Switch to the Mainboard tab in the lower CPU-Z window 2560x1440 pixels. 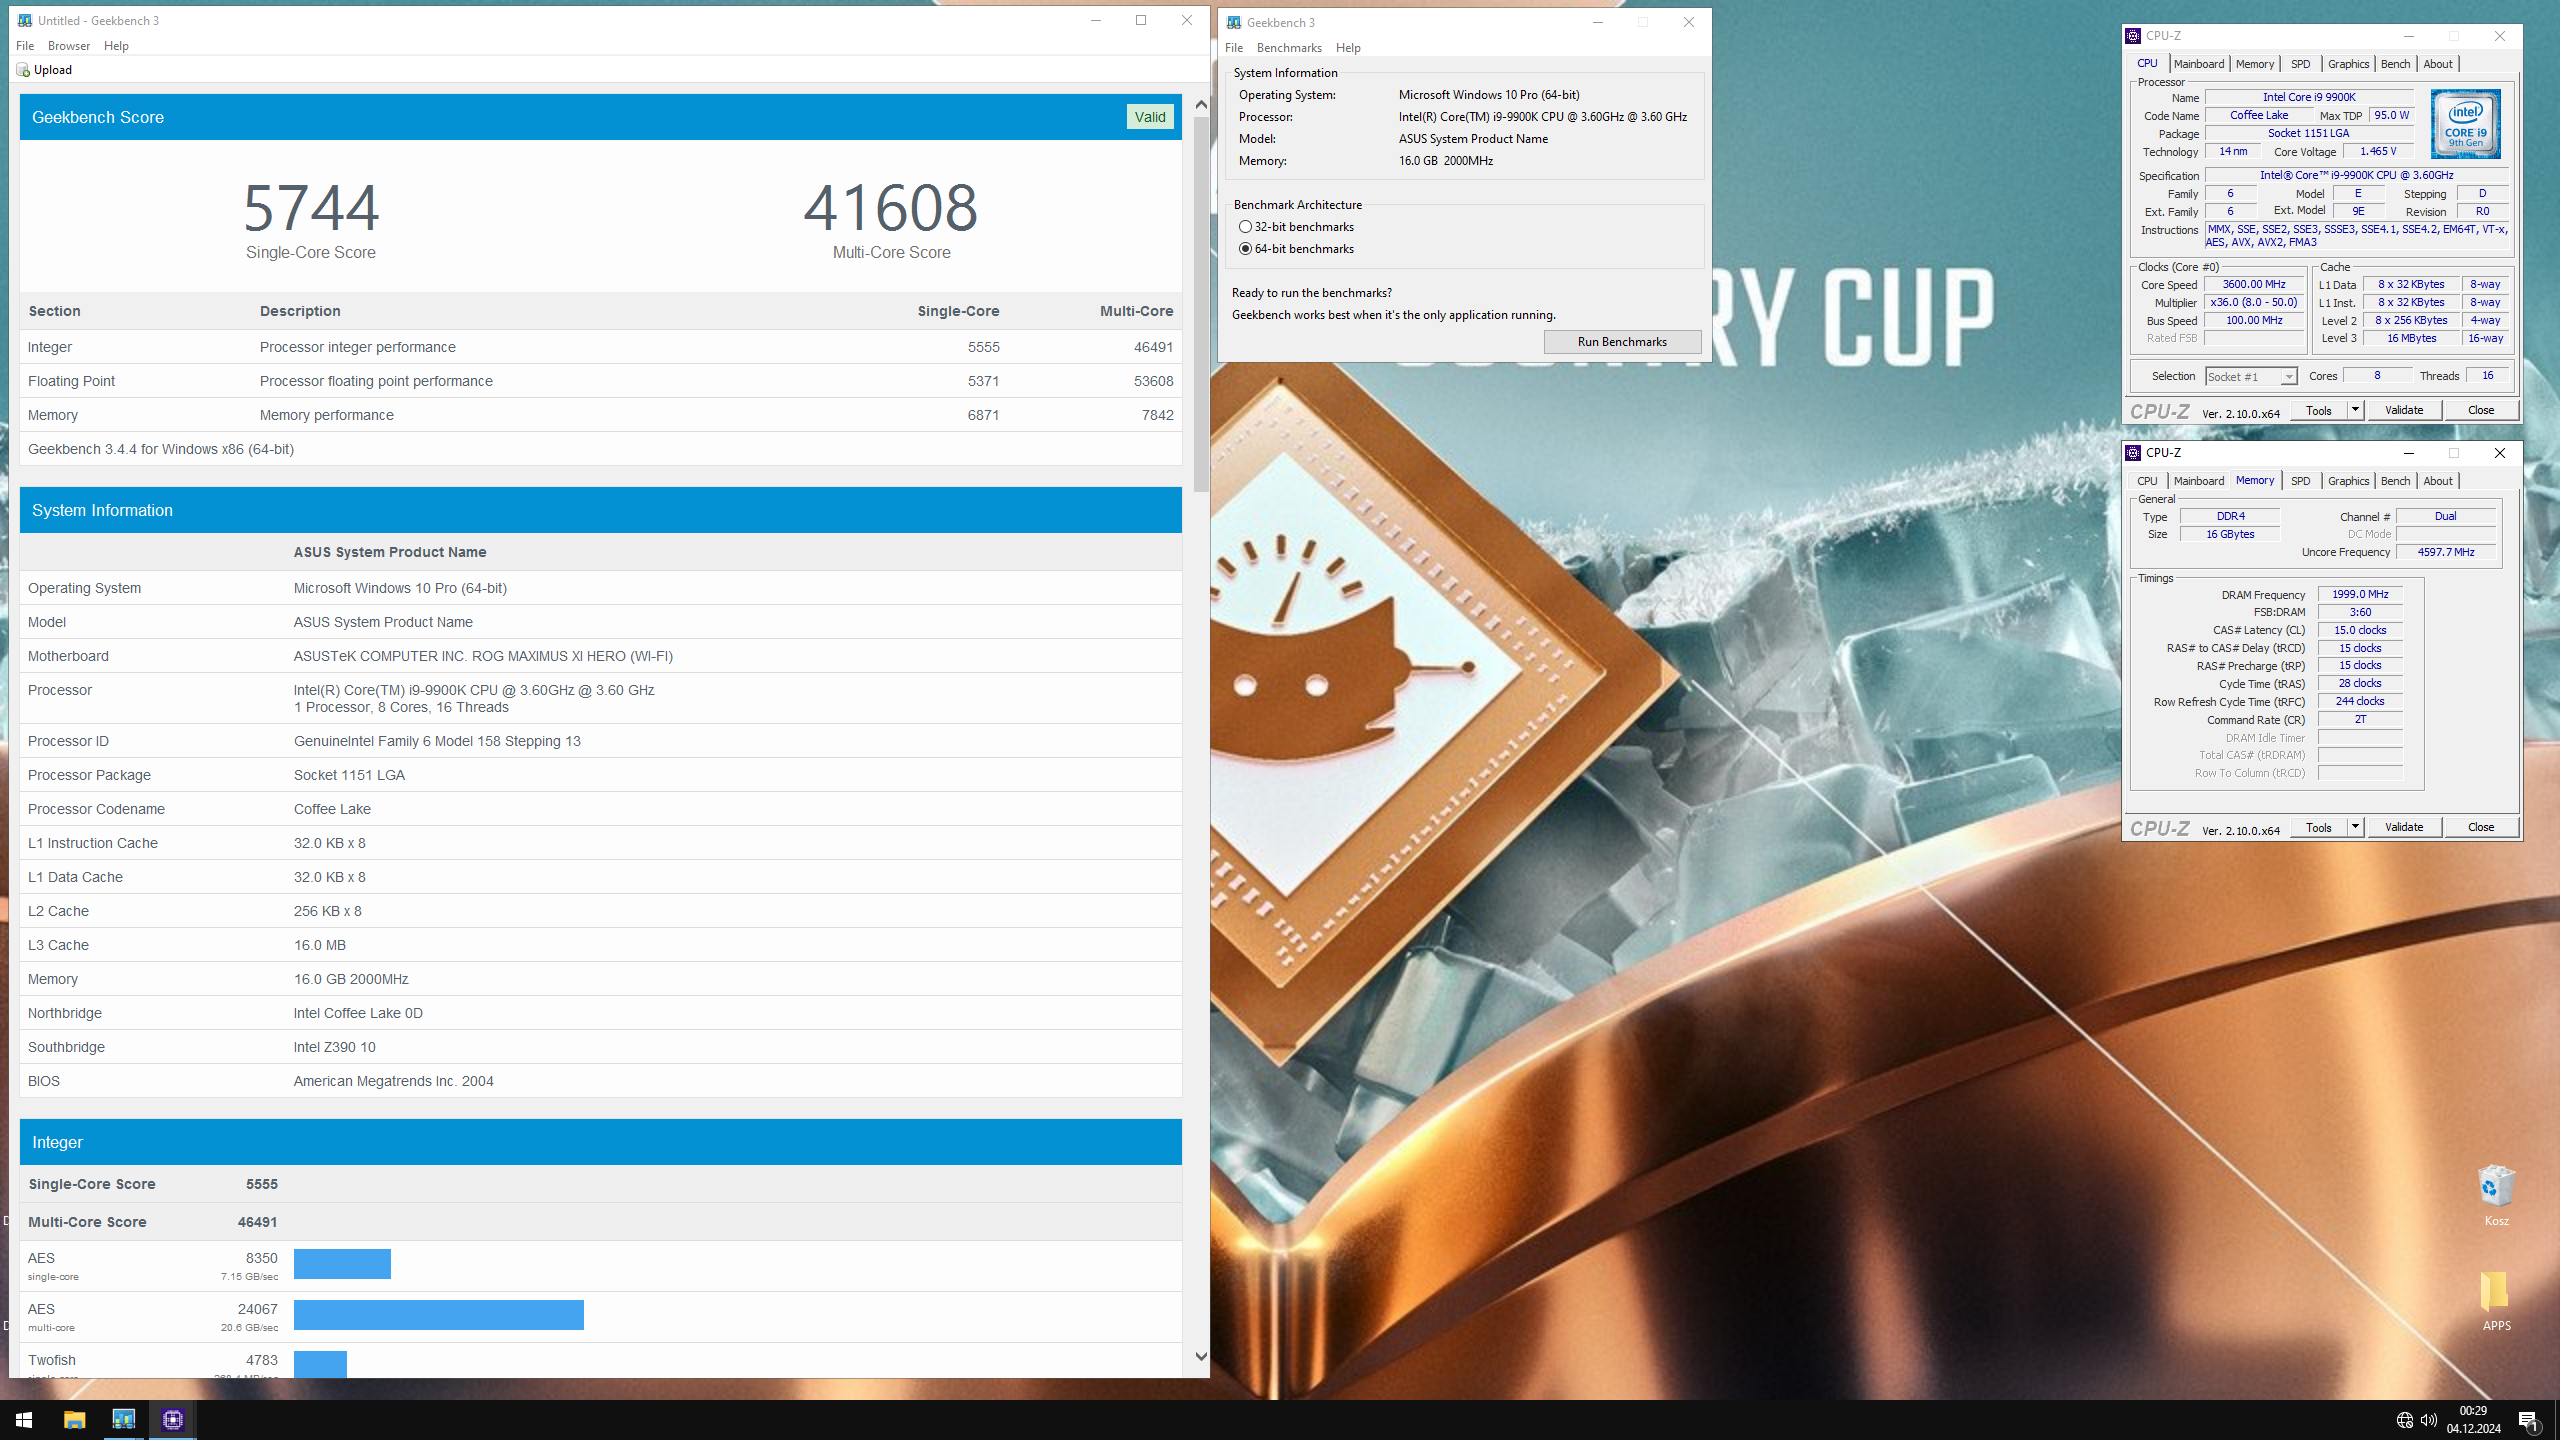[2199, 481]
